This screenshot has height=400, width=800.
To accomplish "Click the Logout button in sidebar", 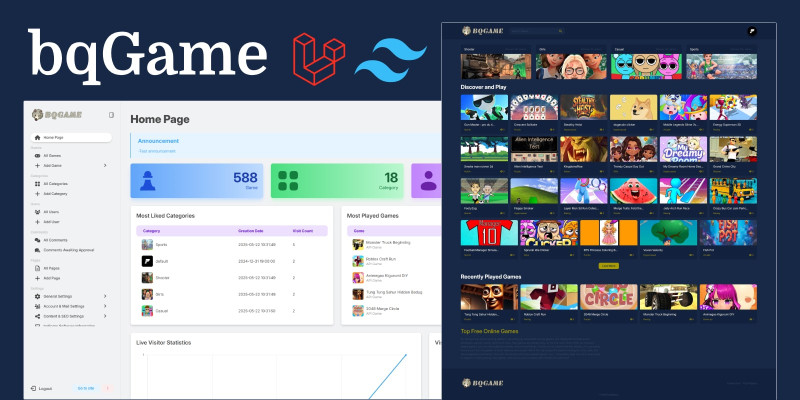I will 41,389.
